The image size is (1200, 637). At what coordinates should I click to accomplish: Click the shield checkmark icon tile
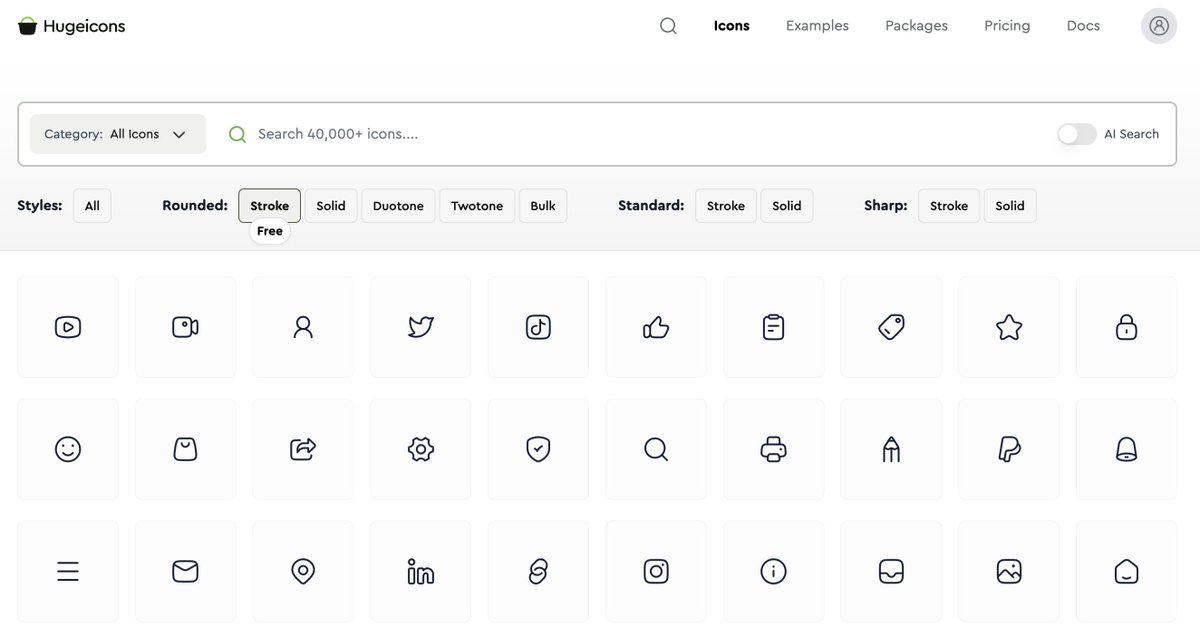tap(538, 449)
